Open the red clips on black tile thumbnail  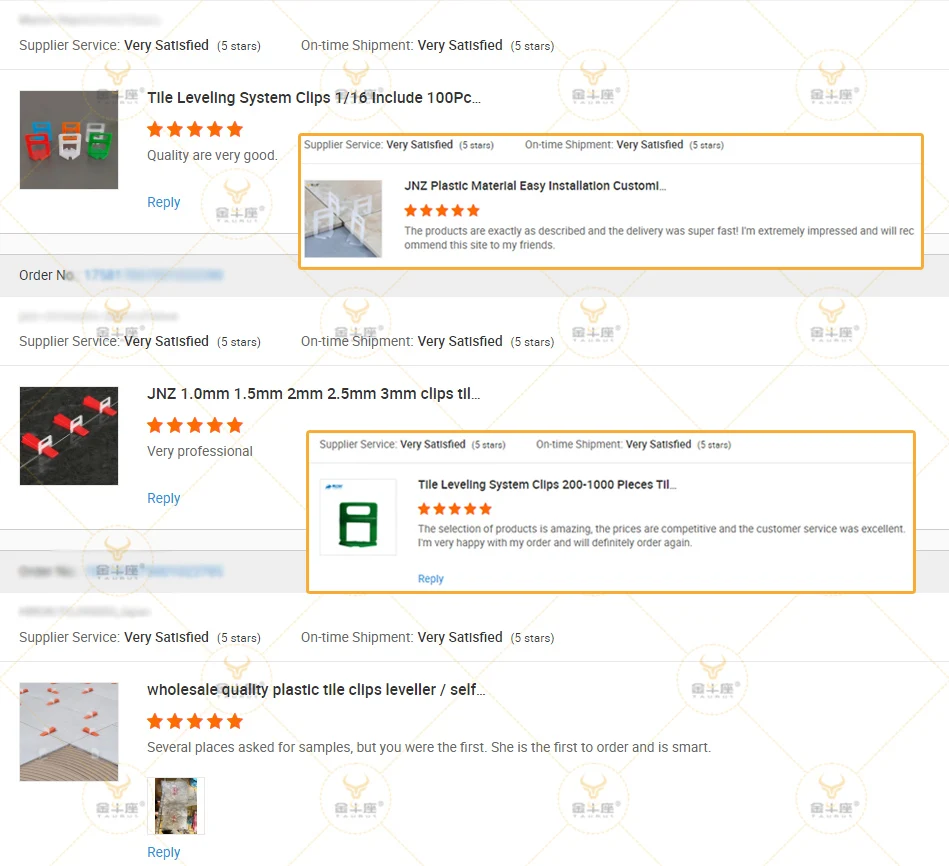click(69, 436)
